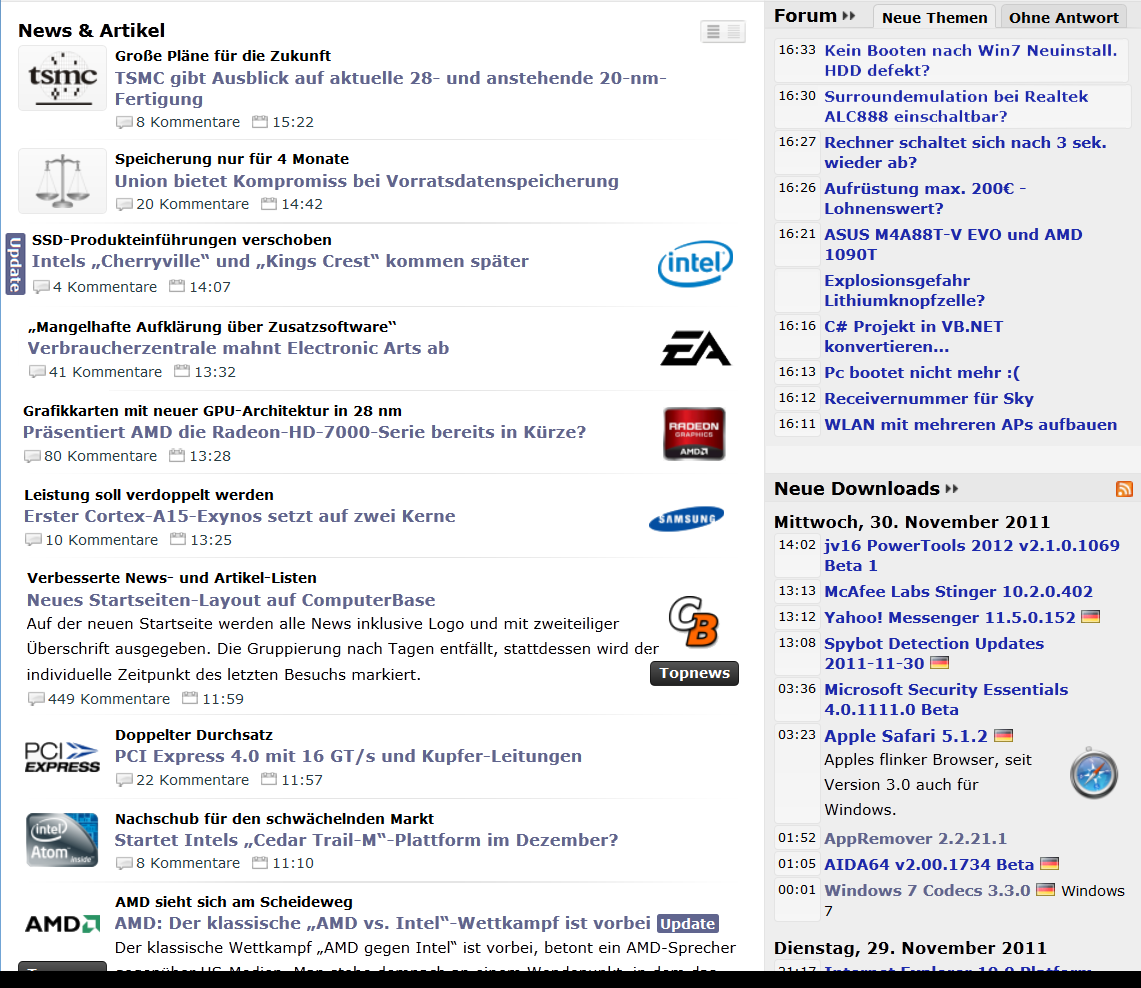Click 80 Kommentare under Radeon news
Screen dimensions: 1141x988
pos(100,456)
